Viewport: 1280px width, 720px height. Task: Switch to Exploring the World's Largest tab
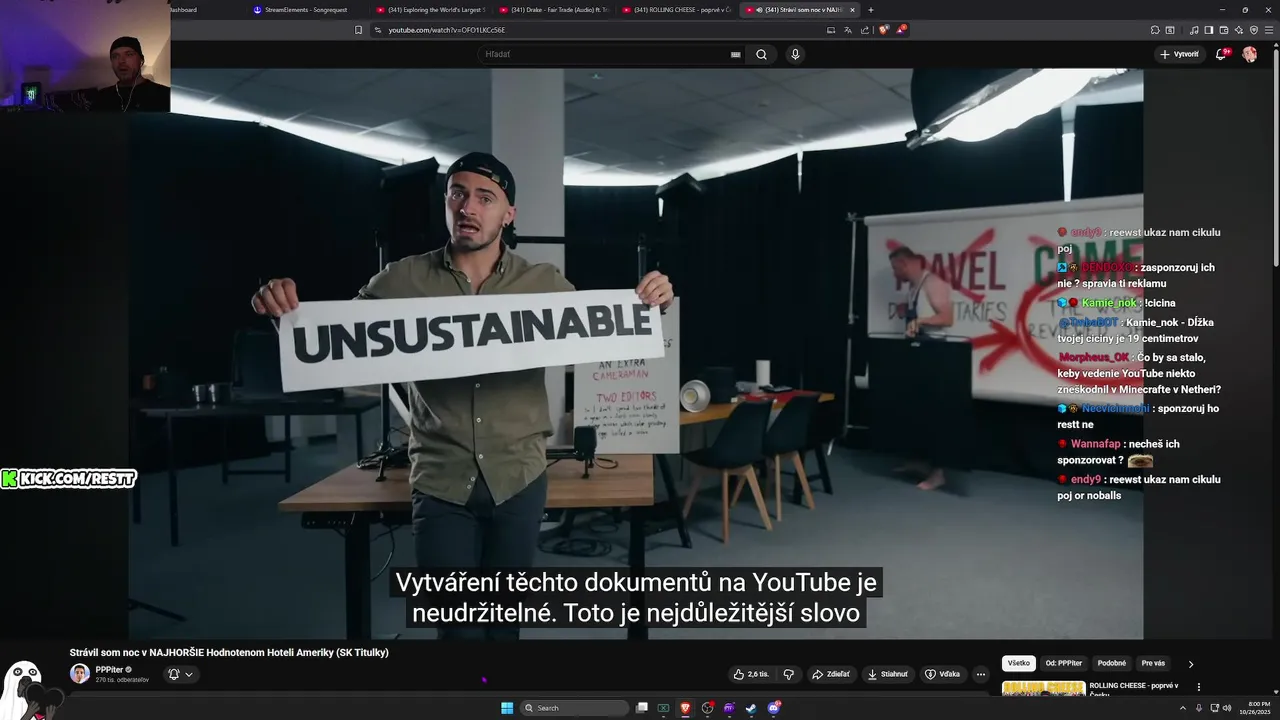click(x=430, y=10)
